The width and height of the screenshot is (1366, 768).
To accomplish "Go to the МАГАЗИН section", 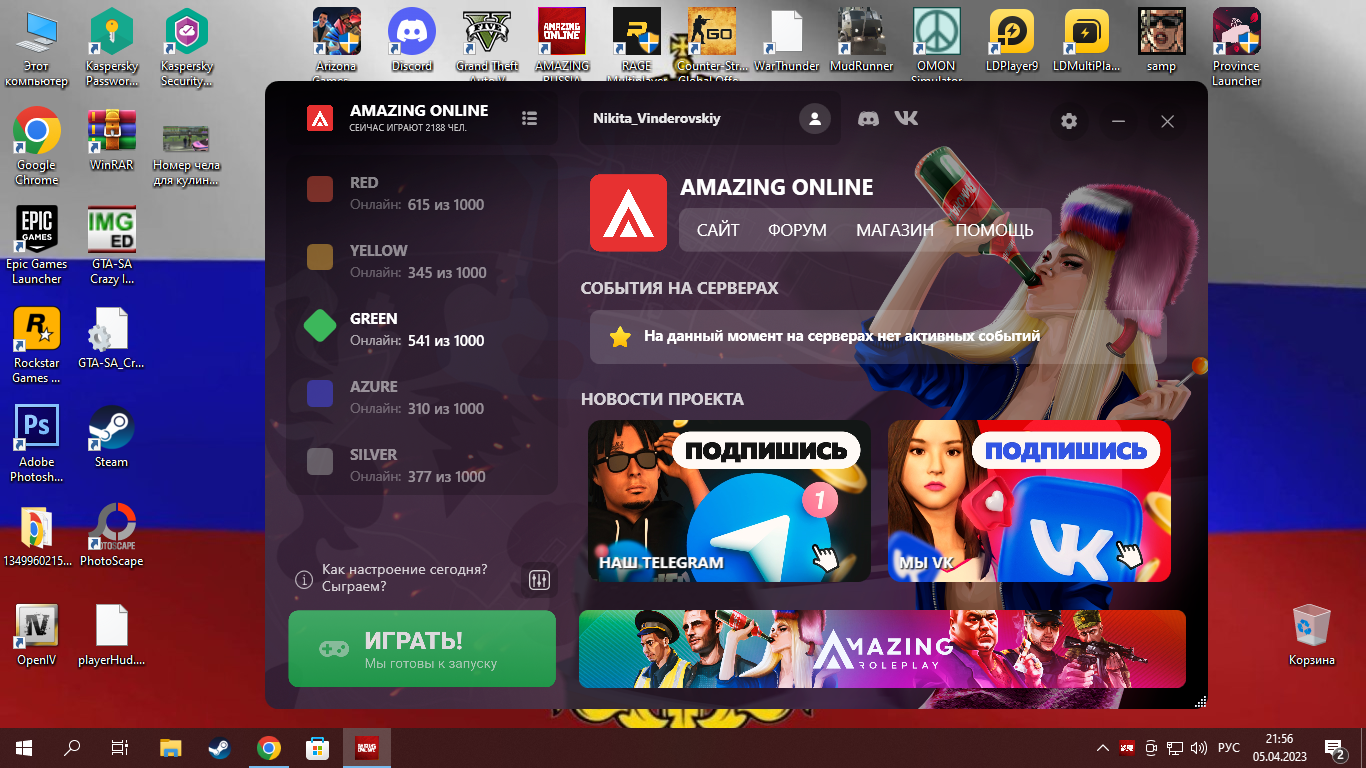I will click(895, 230).
